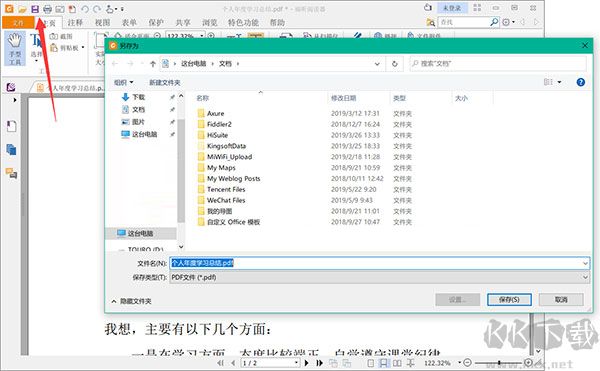600x371 pixels.
Task: Select 图片 in the navigation pane
Action: 138,122
